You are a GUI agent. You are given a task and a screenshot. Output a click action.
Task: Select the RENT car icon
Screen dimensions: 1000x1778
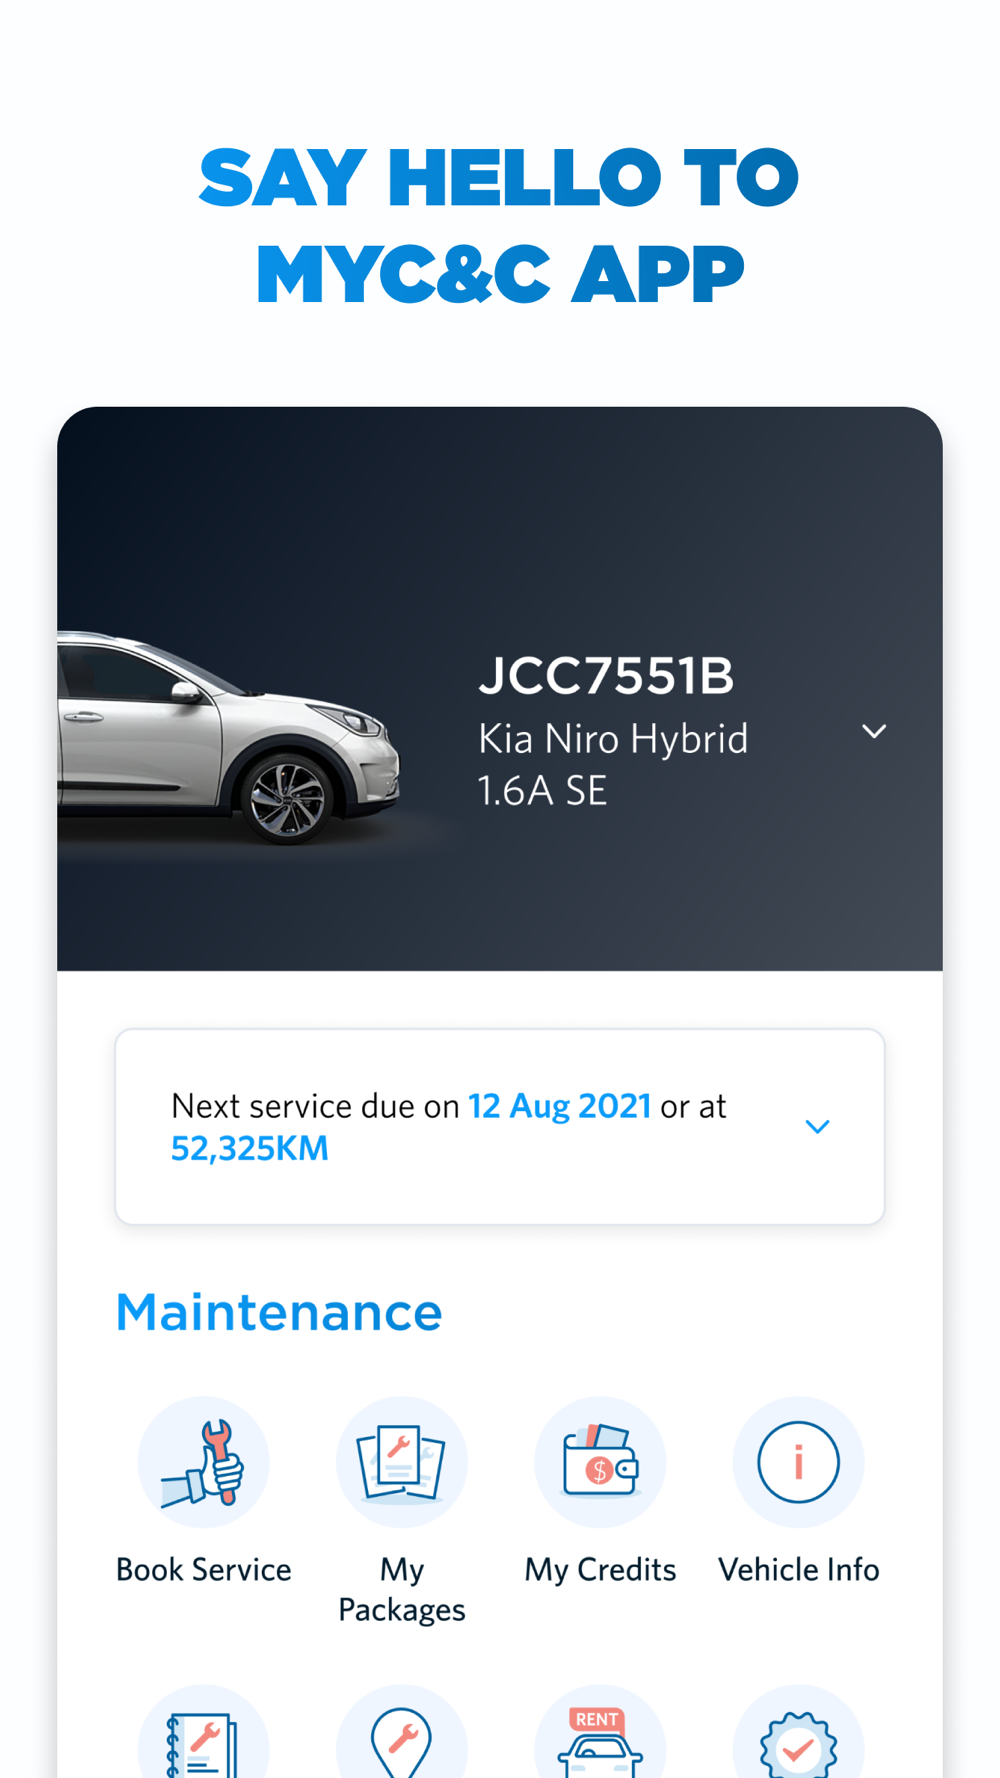600,1740
